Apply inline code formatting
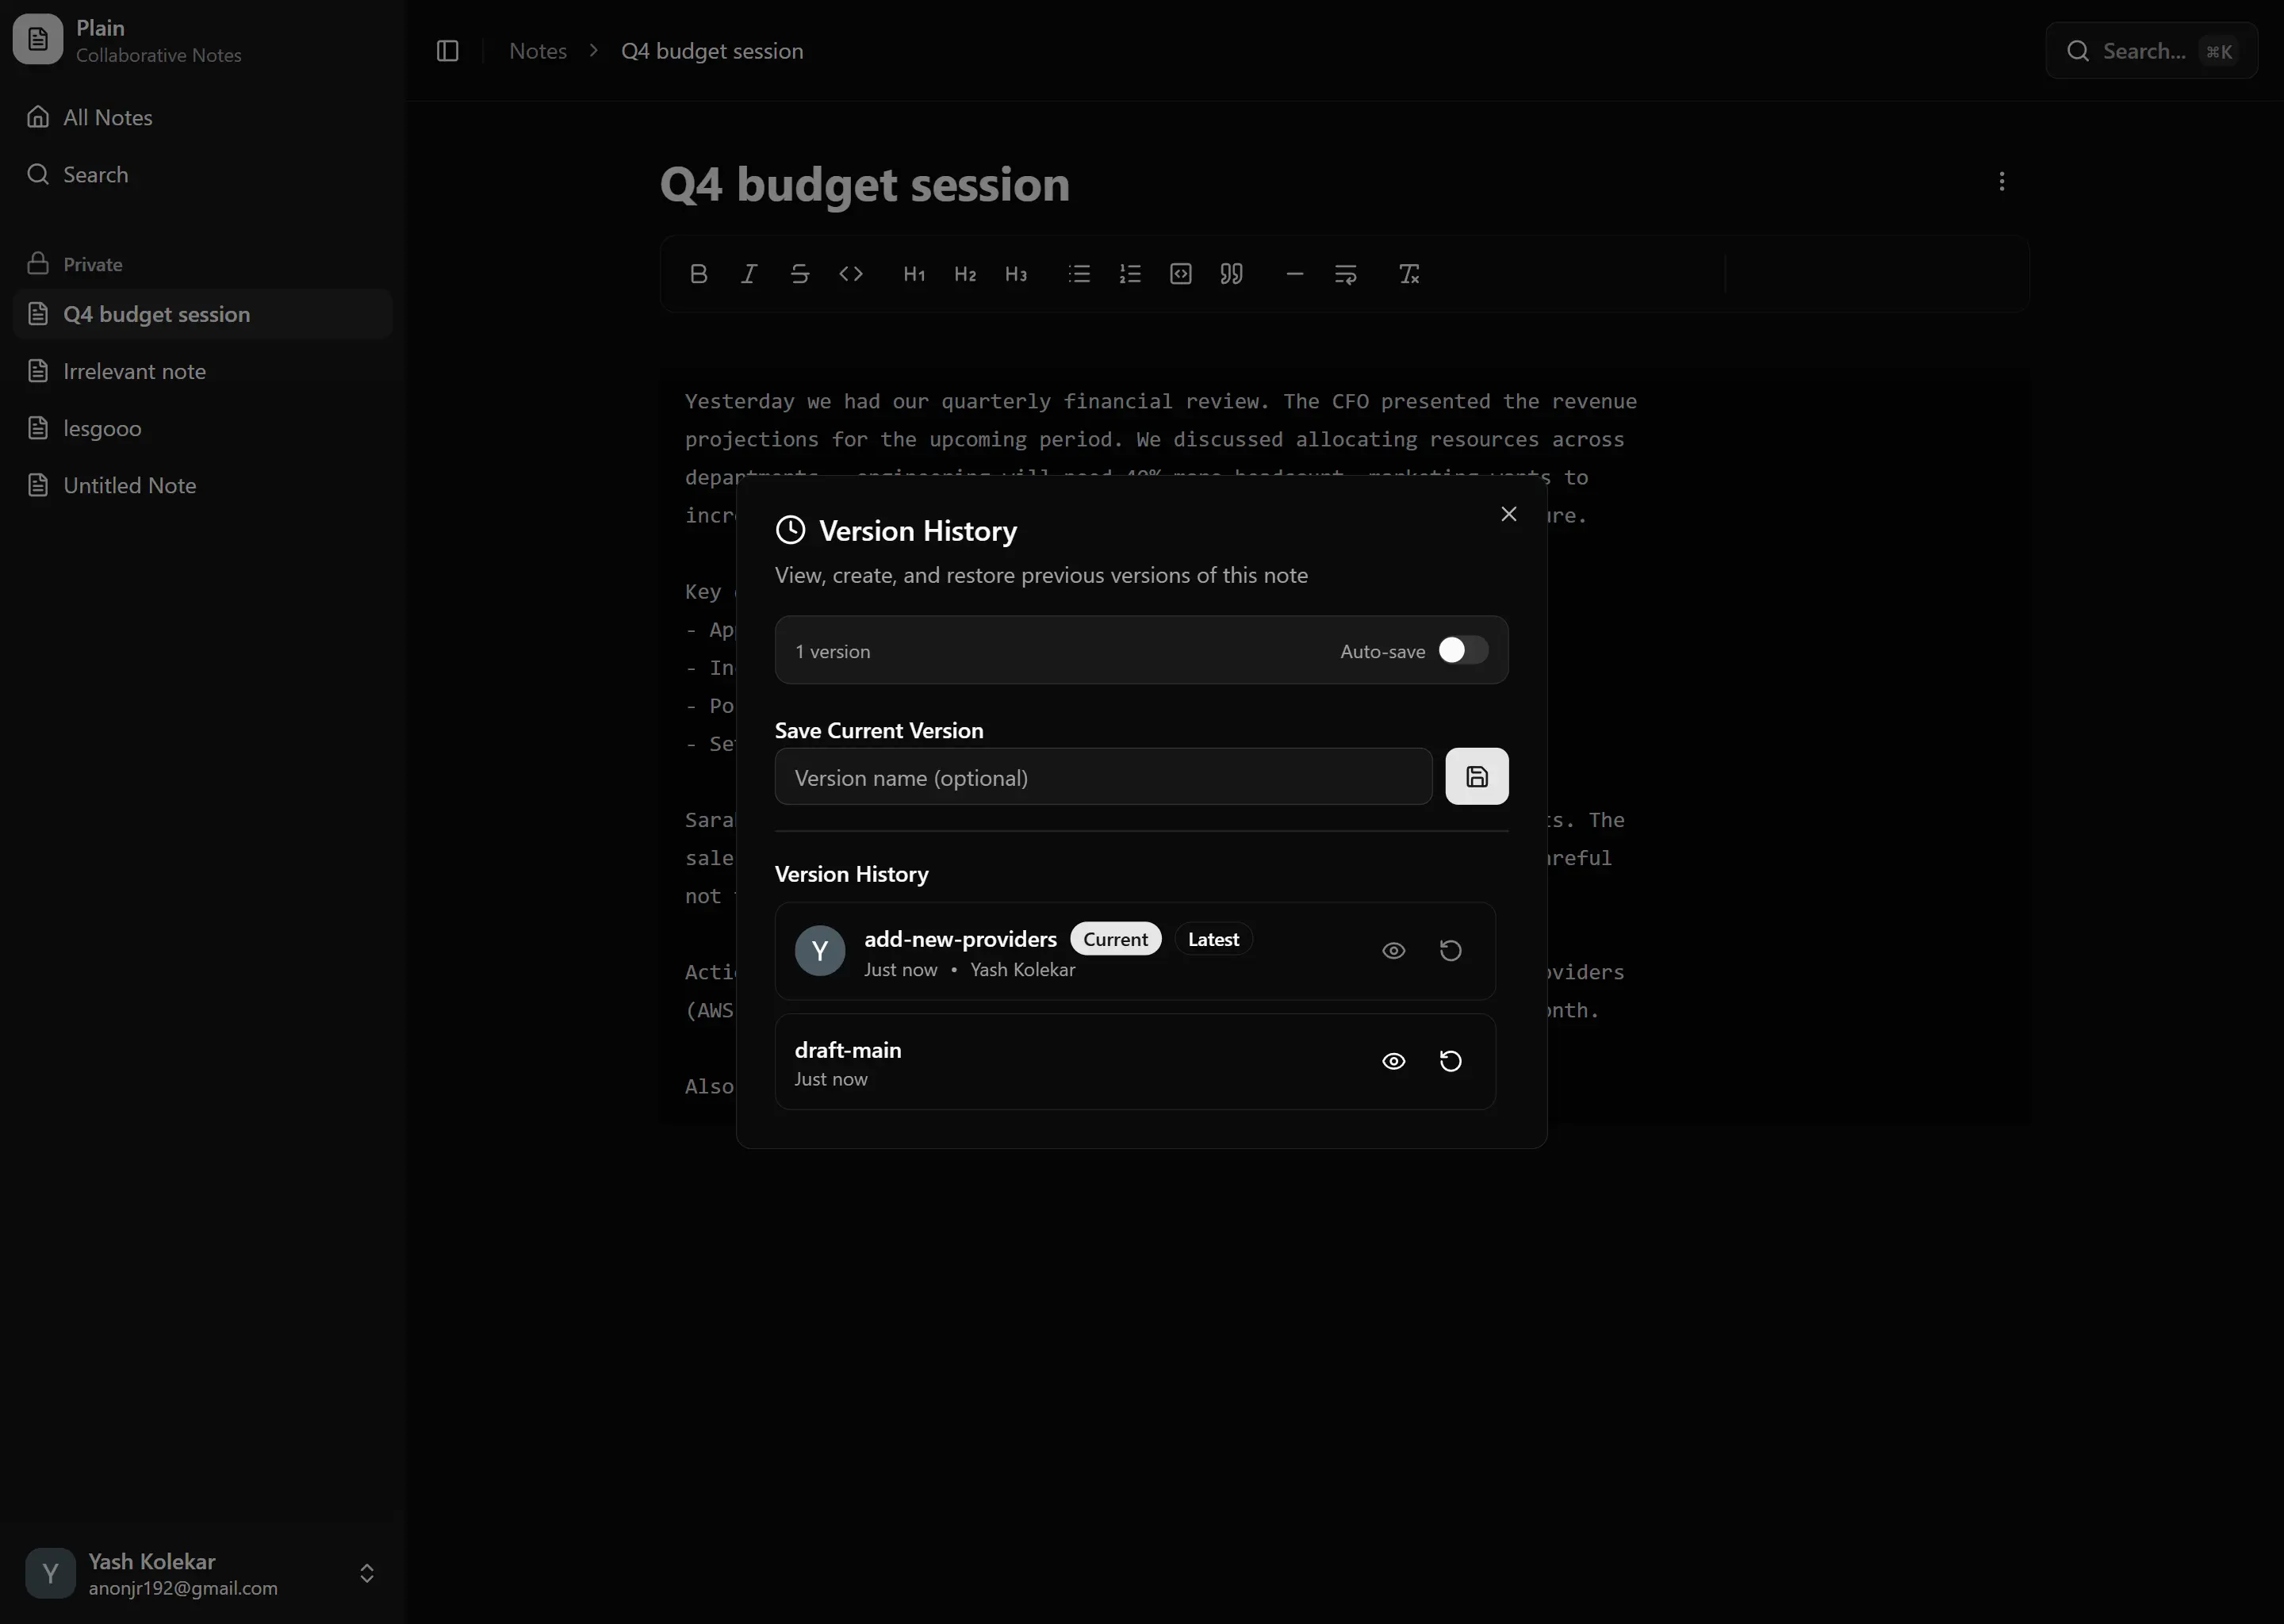 tap(852, 273)
